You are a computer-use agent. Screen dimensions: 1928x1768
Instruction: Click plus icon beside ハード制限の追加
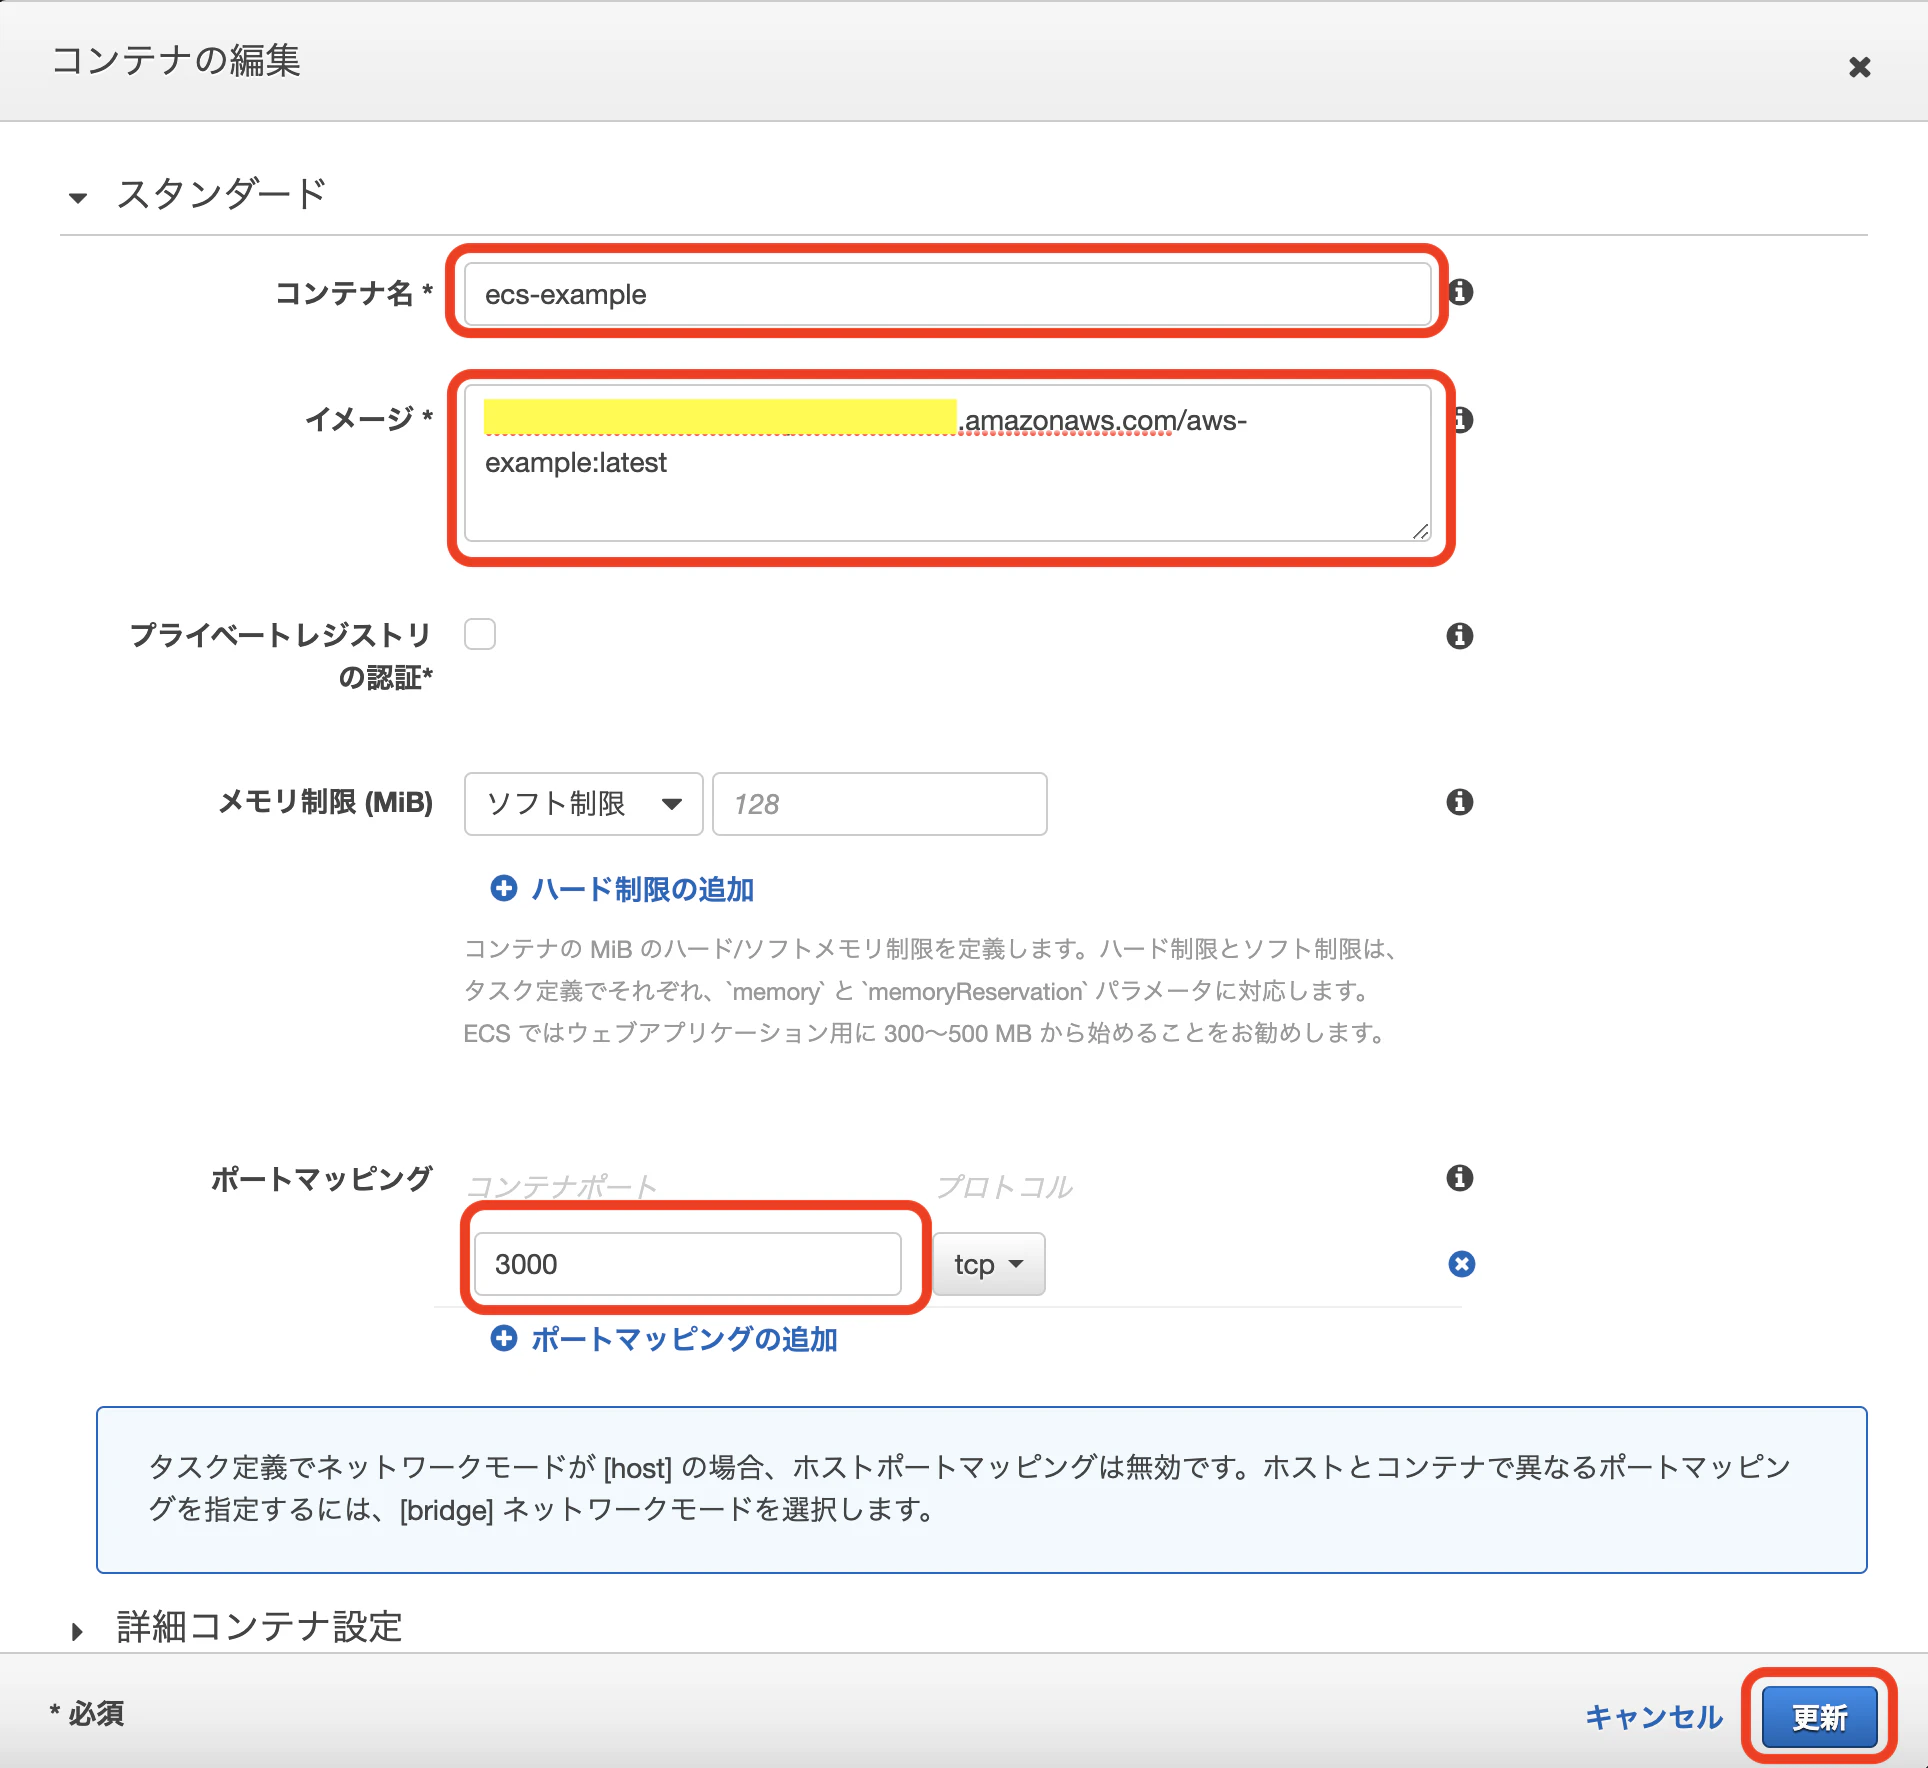504,888
